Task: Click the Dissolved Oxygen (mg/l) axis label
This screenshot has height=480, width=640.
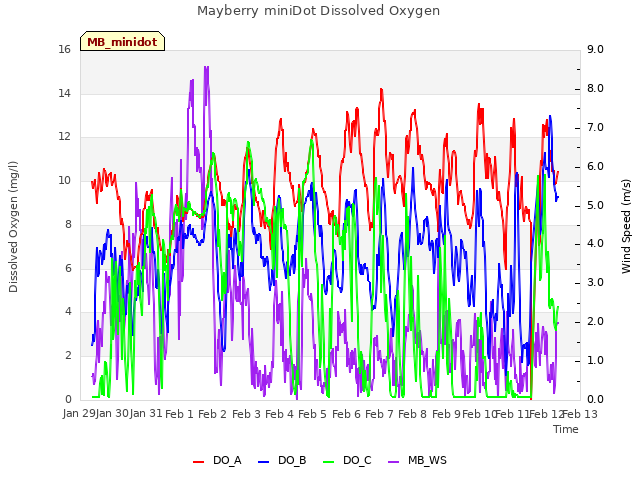Action: pyautogui.click(x=13, y=227)
